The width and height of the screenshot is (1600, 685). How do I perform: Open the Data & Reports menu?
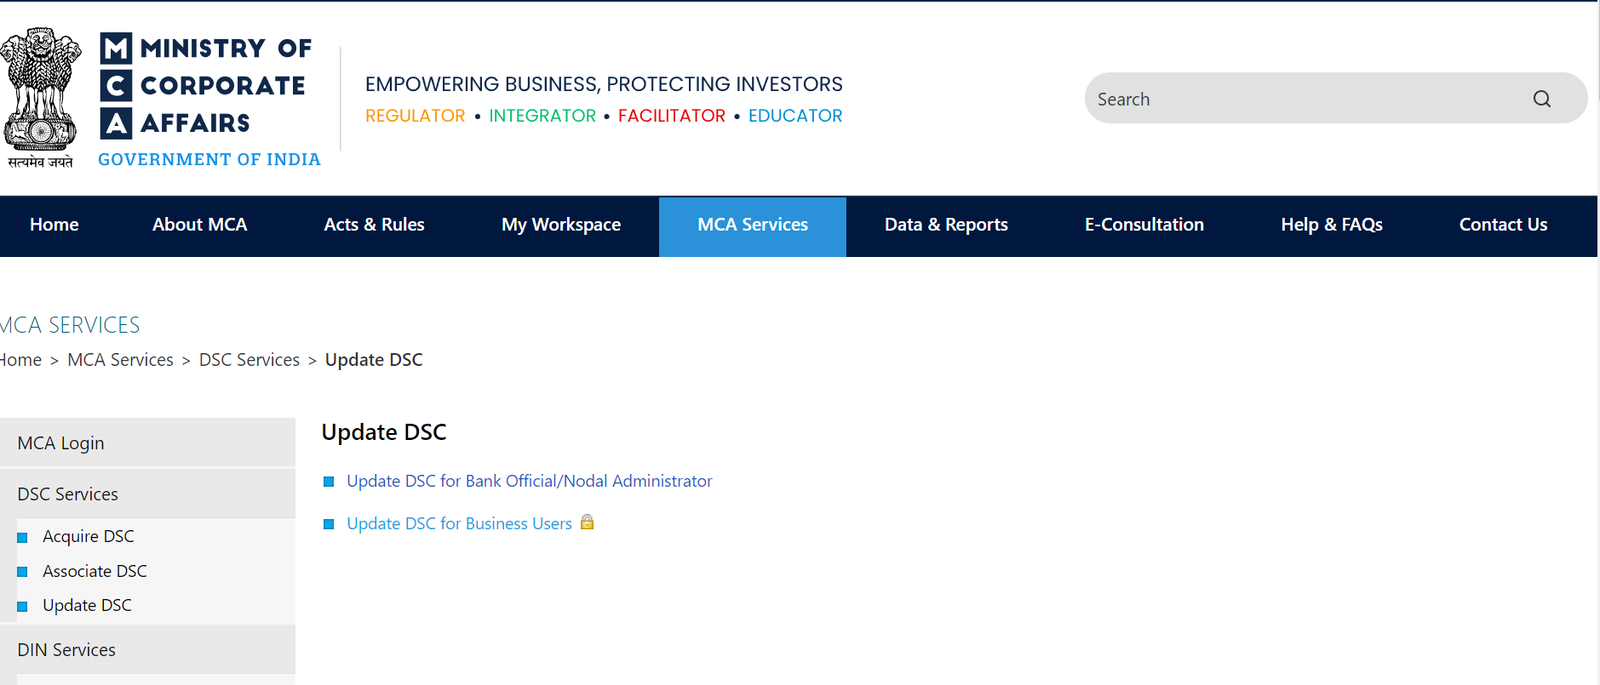tap(946, 225)
